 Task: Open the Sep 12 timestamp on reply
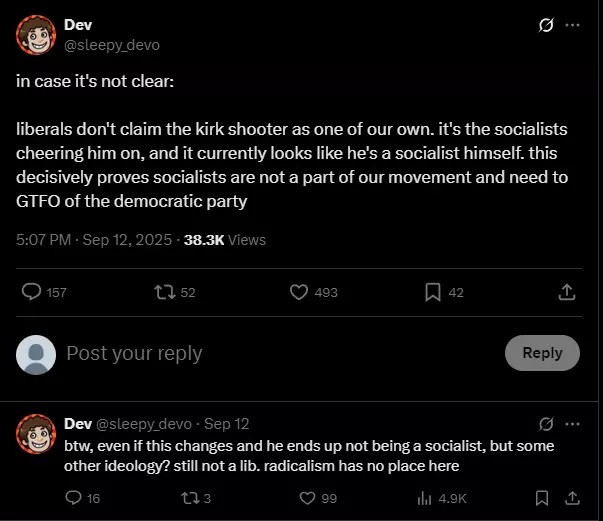point(227,424)
